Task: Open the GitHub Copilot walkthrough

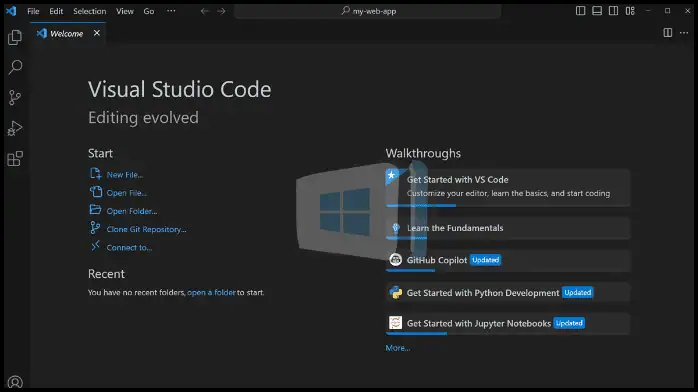Action: [x=508, y=260]
